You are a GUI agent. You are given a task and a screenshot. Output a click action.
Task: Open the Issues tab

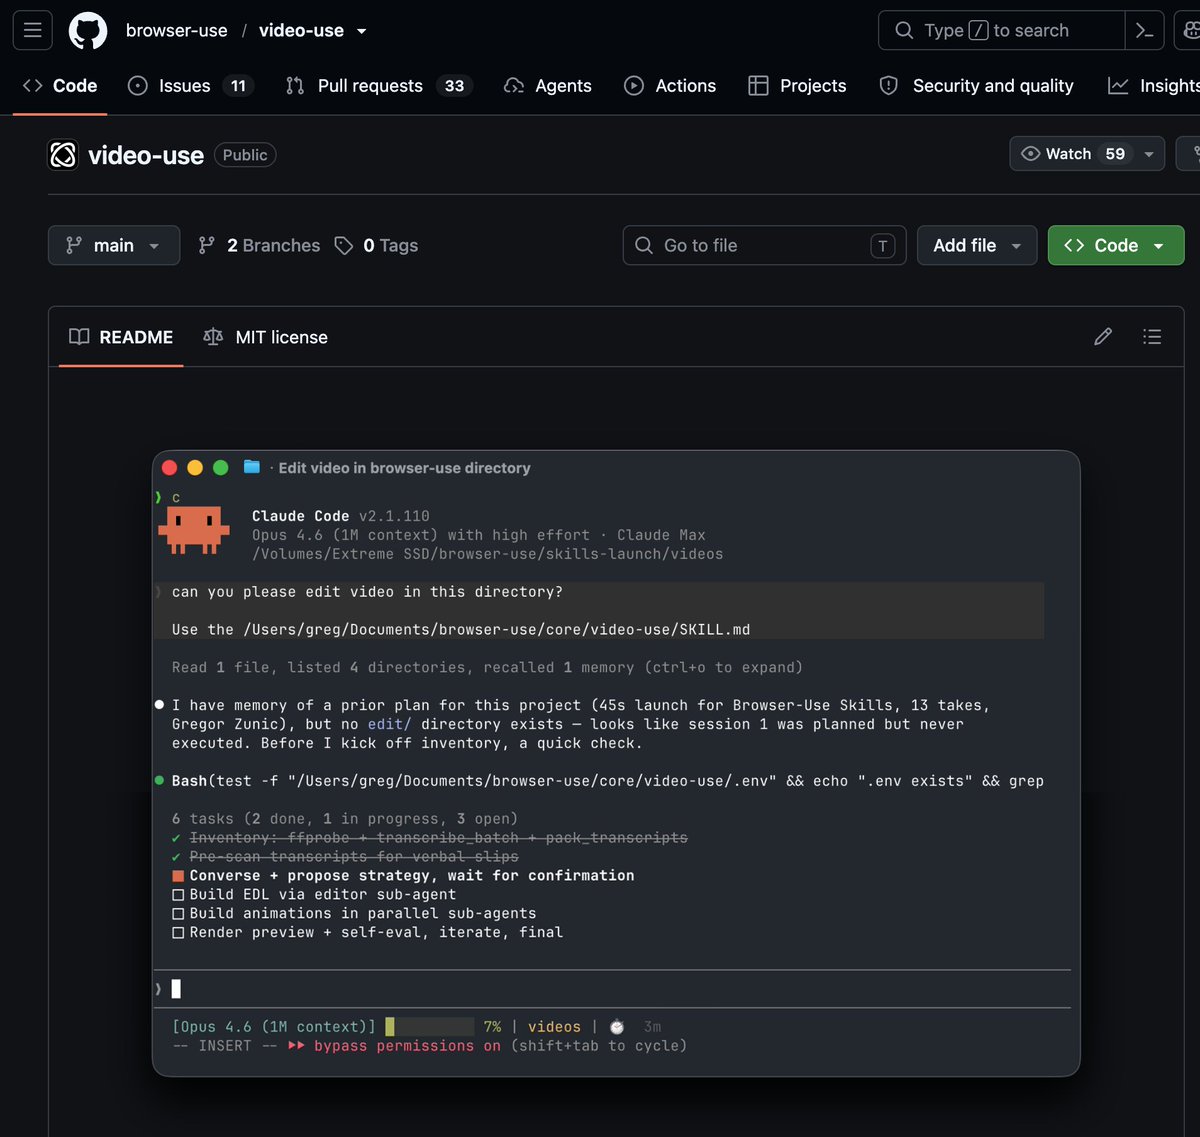(x=190, y=86)
